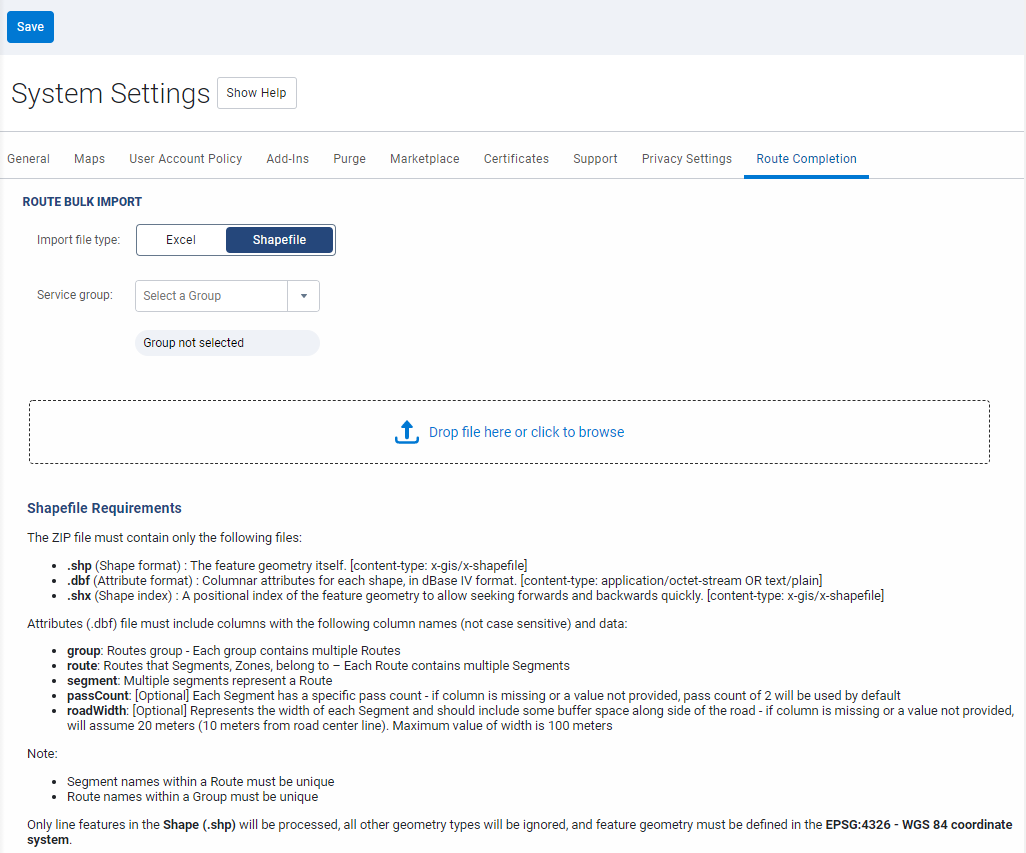Screen dimensions: 1026x853
Task: Open the Marketplace tab
Action: pos(424,159)
